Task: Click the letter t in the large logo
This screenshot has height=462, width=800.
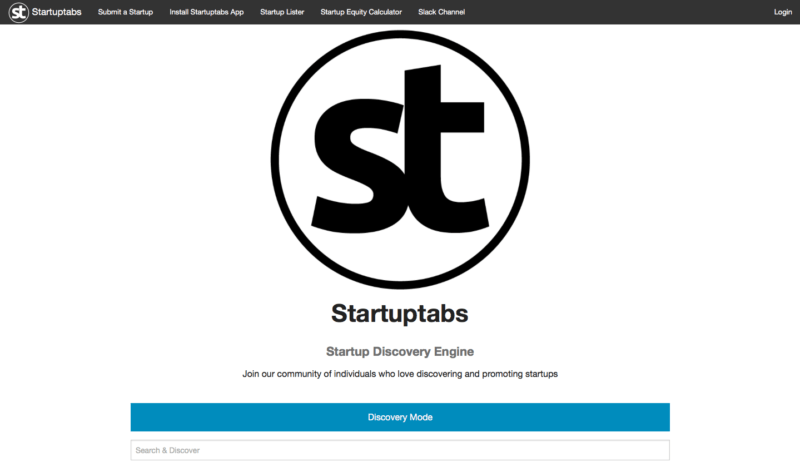Action: click(440, 150)
